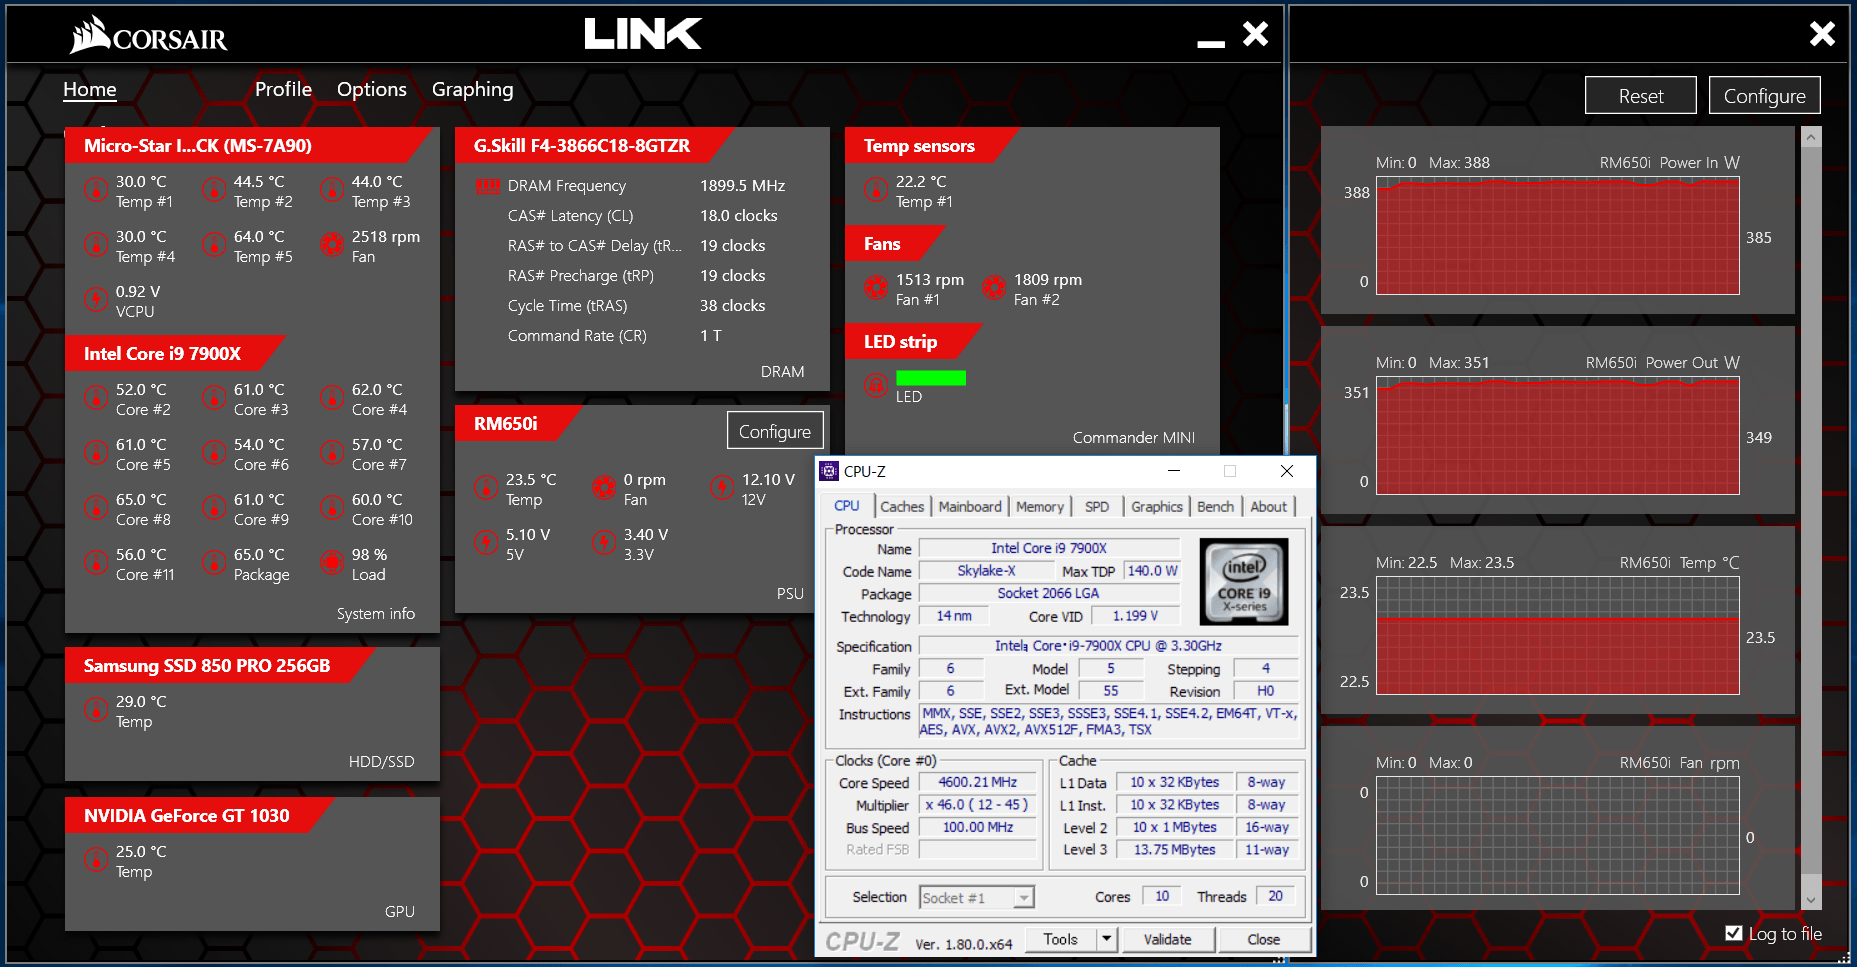Switch to the Graphics tab in CPU-Z
This screenshot has width=1857, height=967.
point(1157,507)
